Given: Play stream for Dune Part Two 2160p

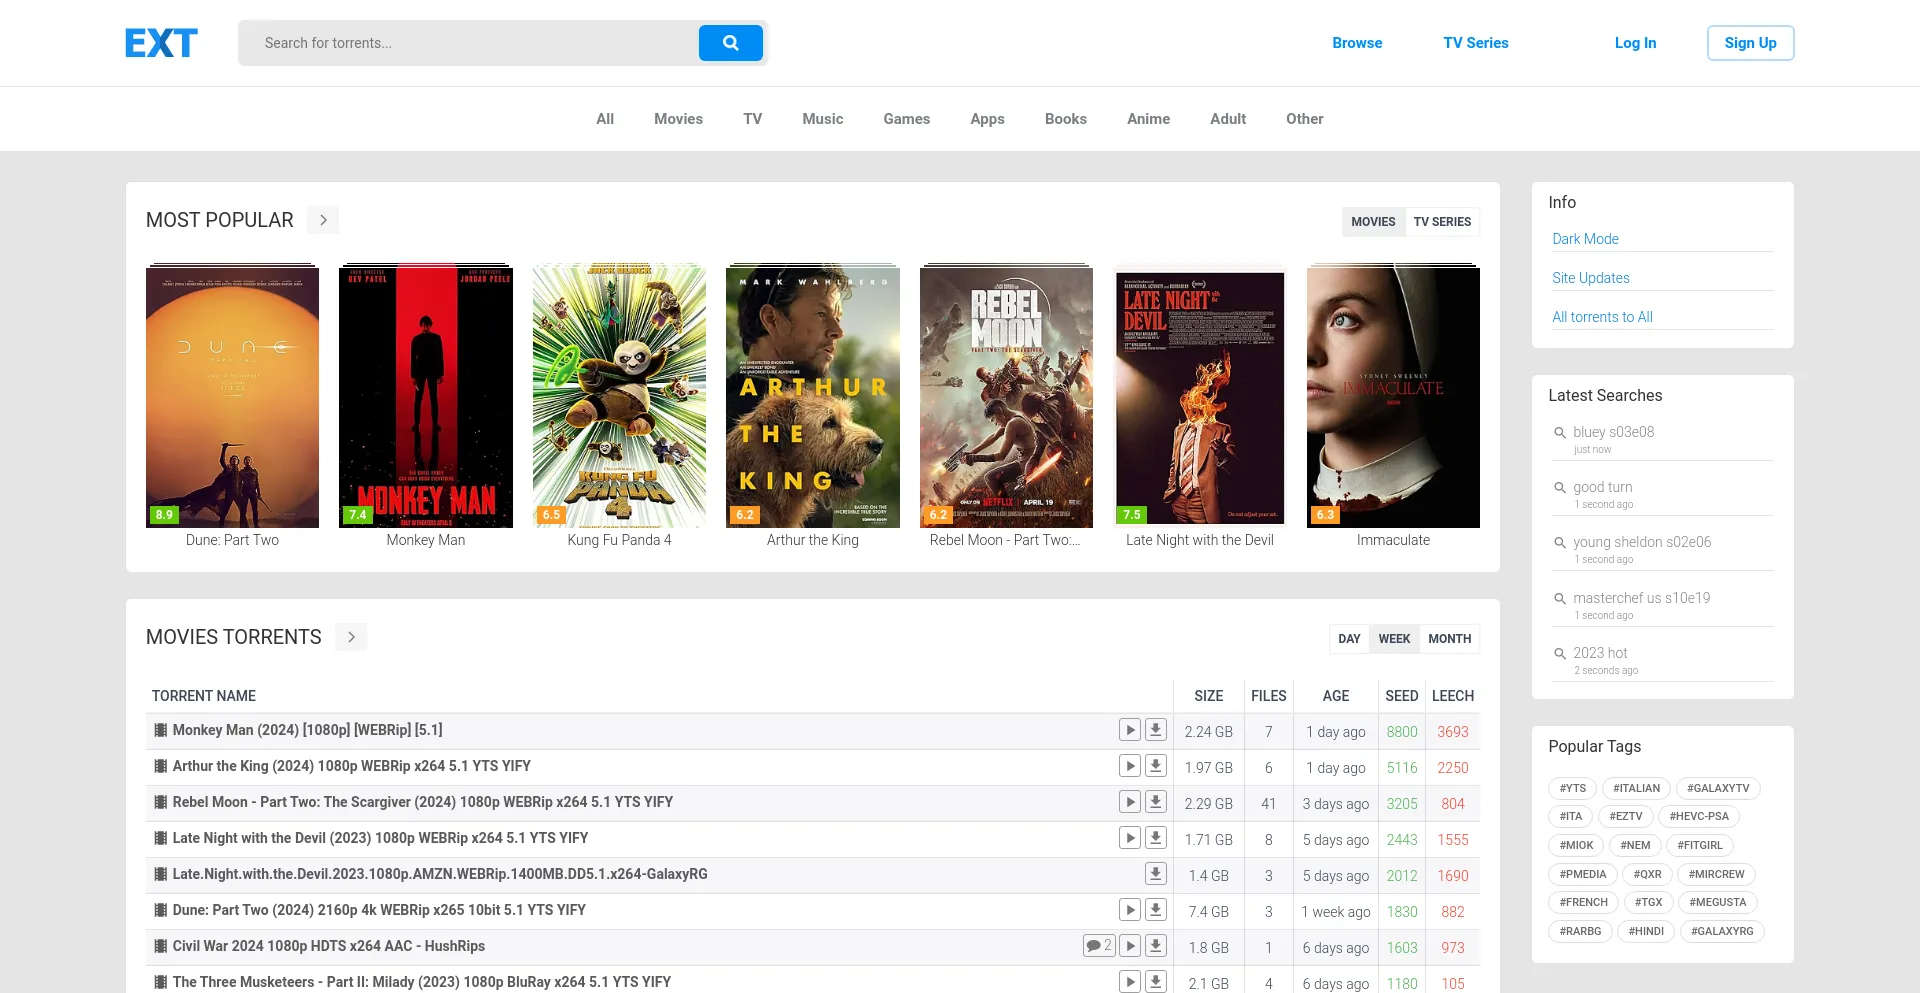Looking at the screenshot, I should click(1130, 910).
